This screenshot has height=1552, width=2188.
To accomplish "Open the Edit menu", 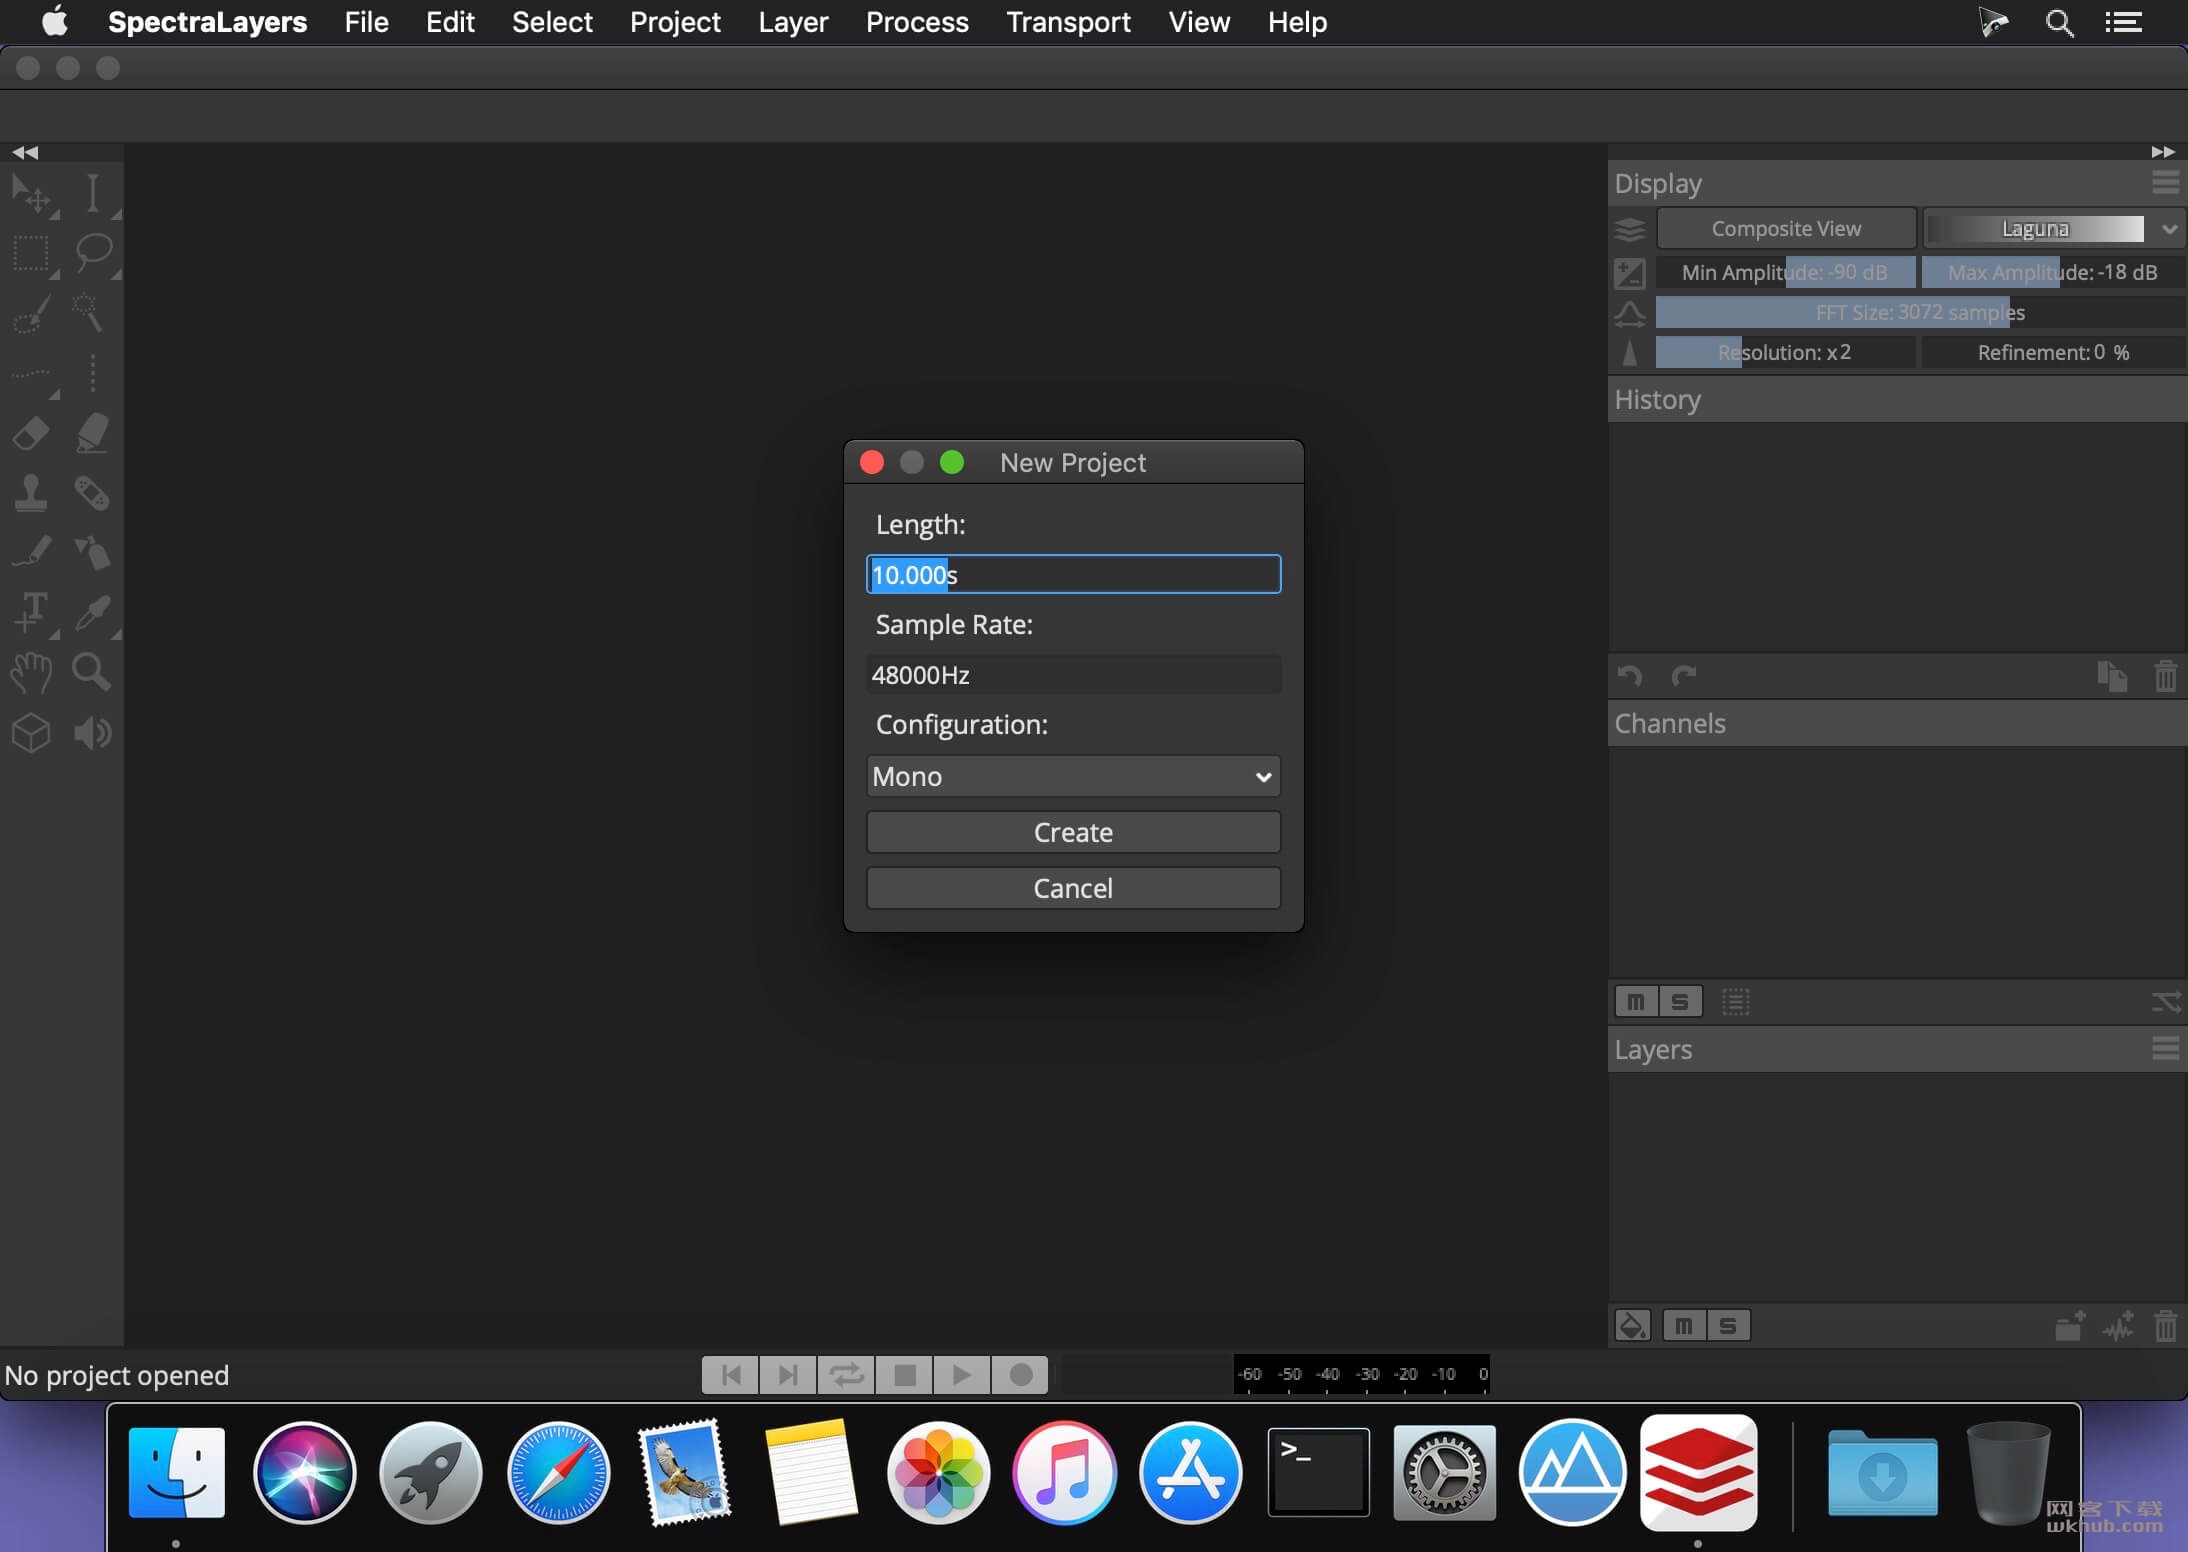I will 450,22.
